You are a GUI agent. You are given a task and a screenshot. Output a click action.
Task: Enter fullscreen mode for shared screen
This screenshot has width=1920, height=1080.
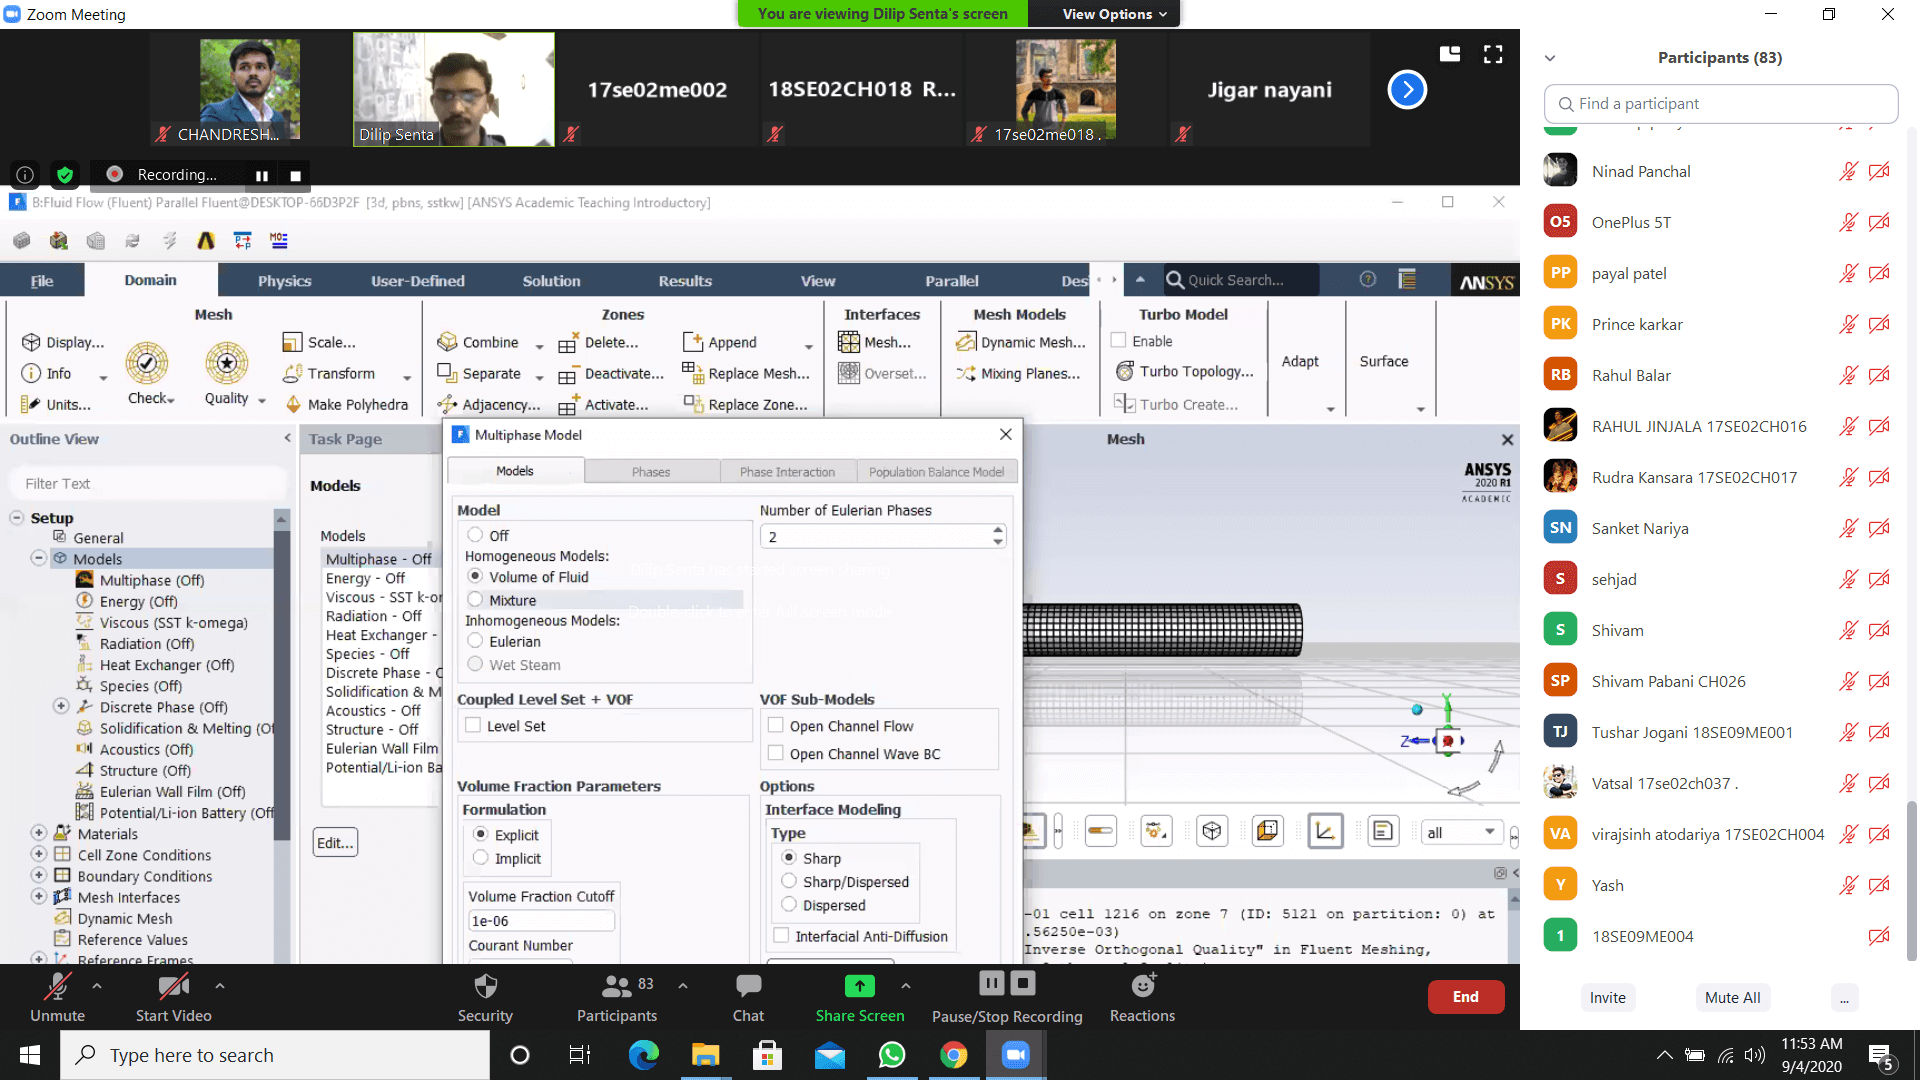1493,55
